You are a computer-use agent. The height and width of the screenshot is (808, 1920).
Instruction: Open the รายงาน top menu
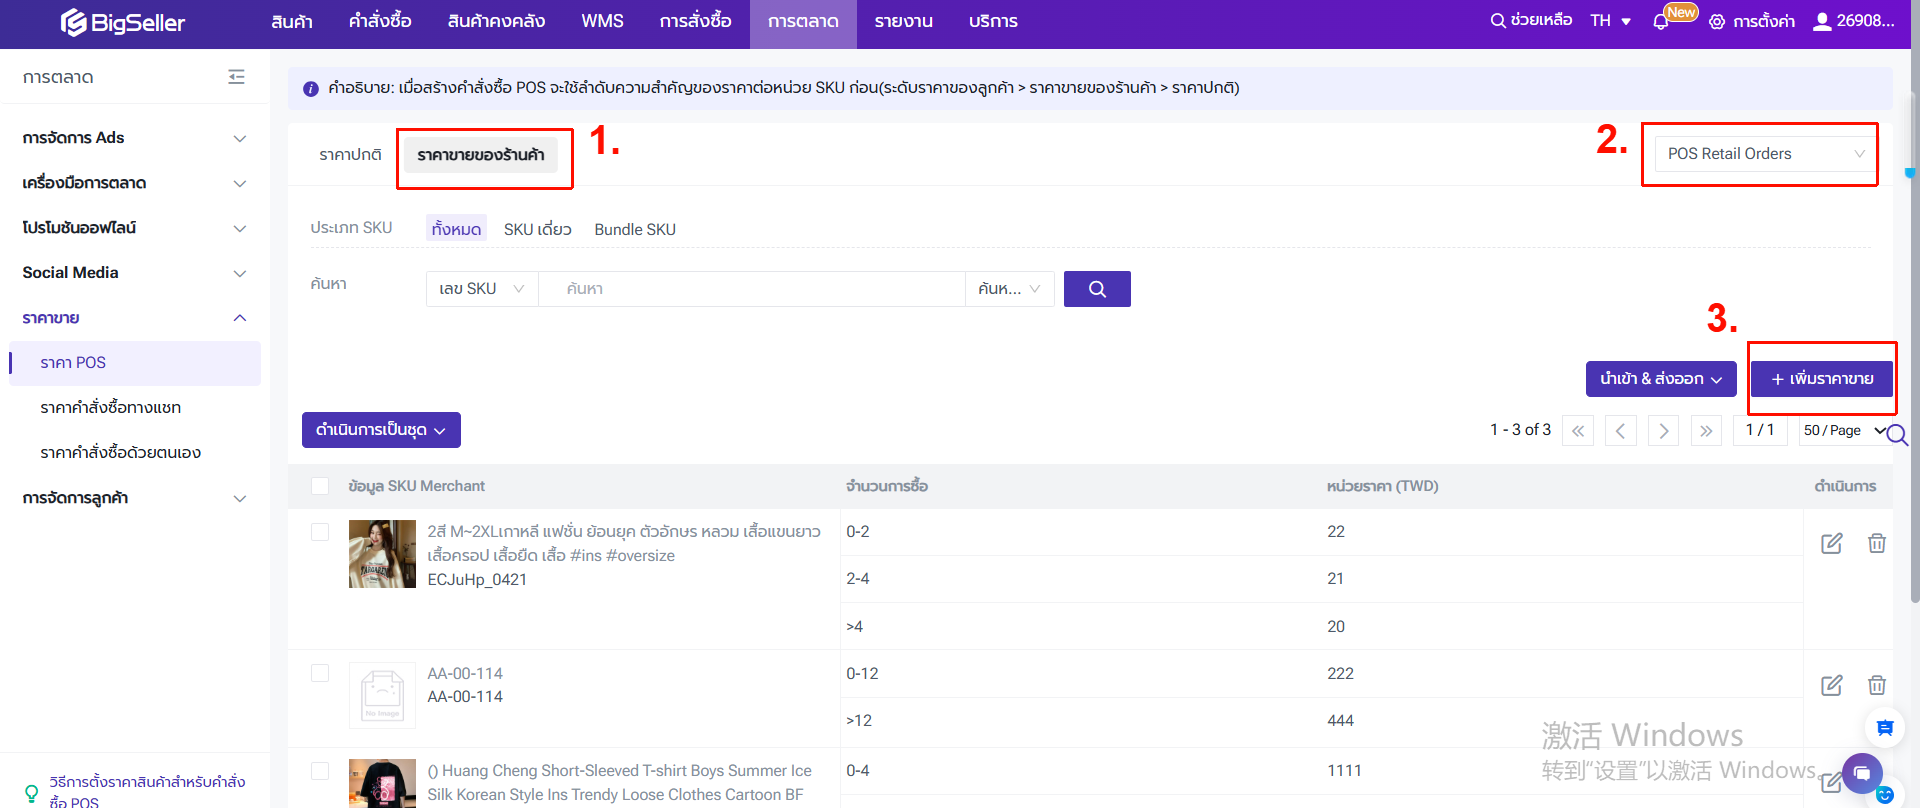point(903,22)
